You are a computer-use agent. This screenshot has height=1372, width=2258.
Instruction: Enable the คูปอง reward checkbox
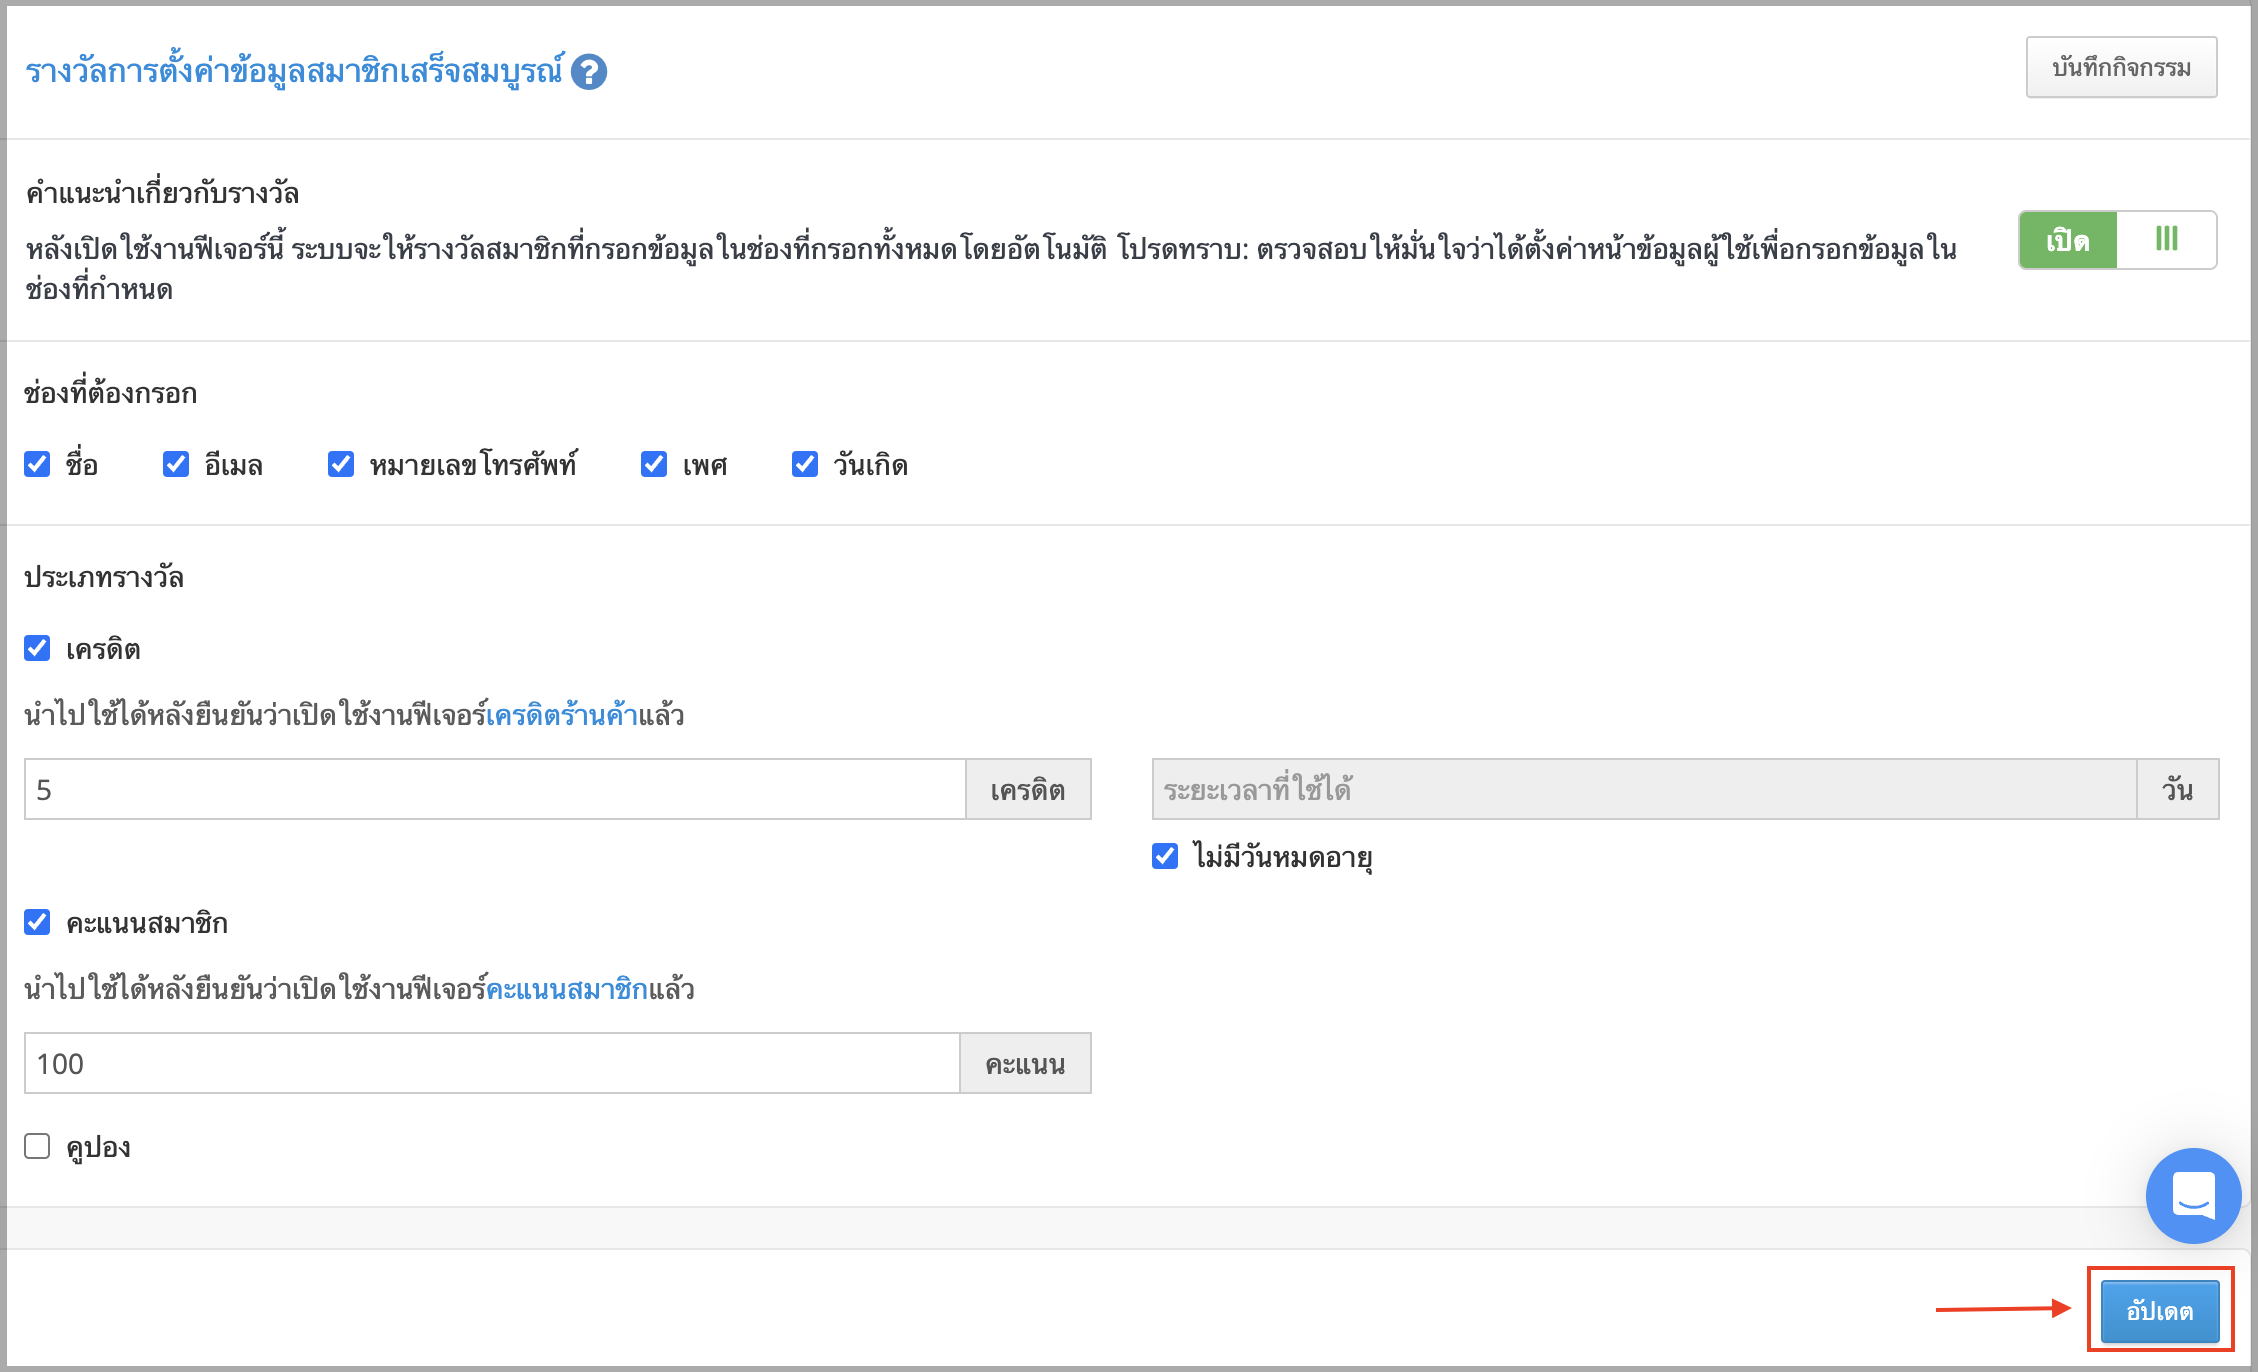37,1146
